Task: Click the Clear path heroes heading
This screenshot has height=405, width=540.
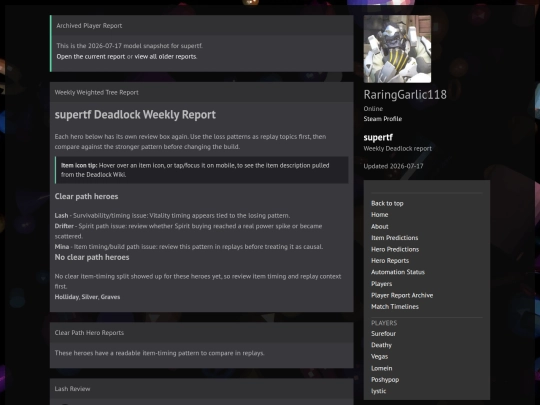Action: click(x=86, y=196)
